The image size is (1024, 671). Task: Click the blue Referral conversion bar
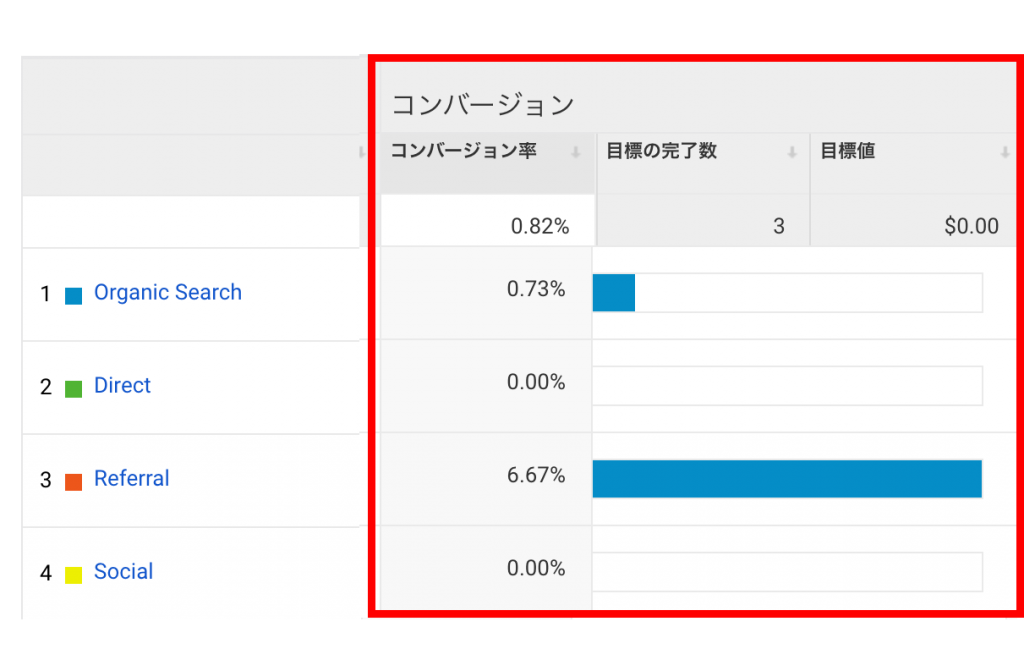pos(786,479)
